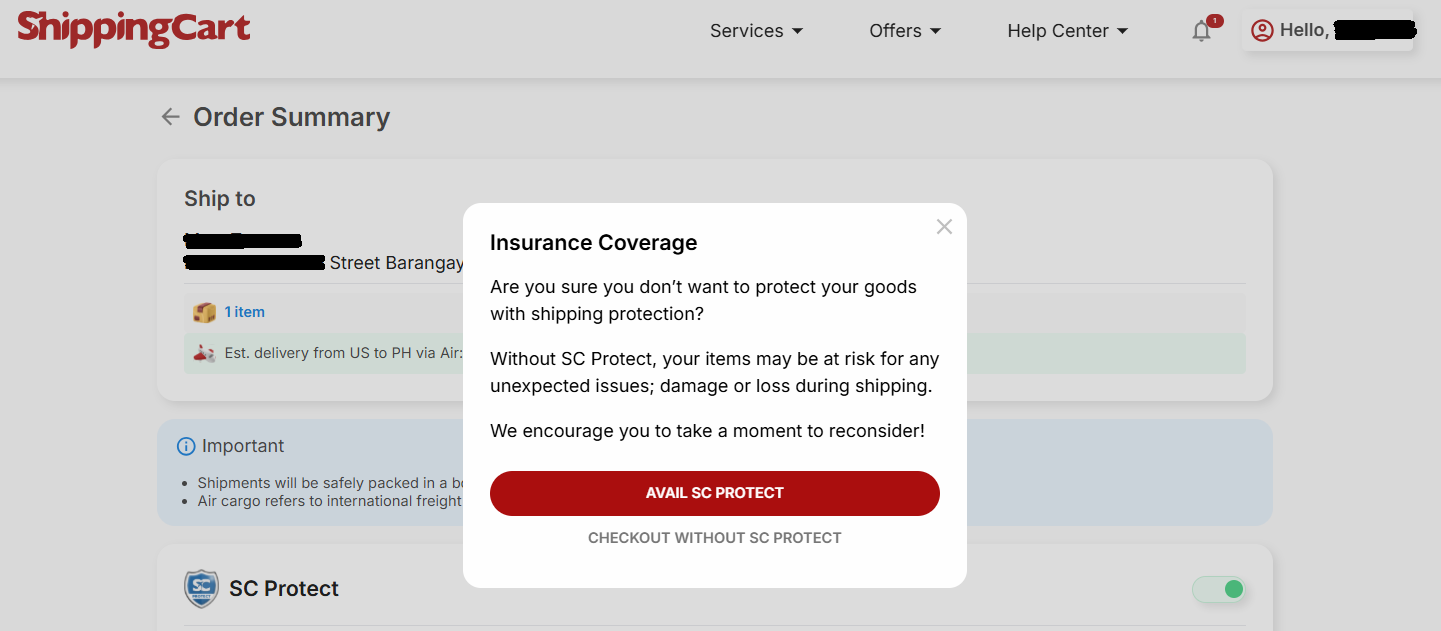The height and width of the screenshot is (631, 1441).
Task: Expand the Services dropdown menu
Action: 756,31
